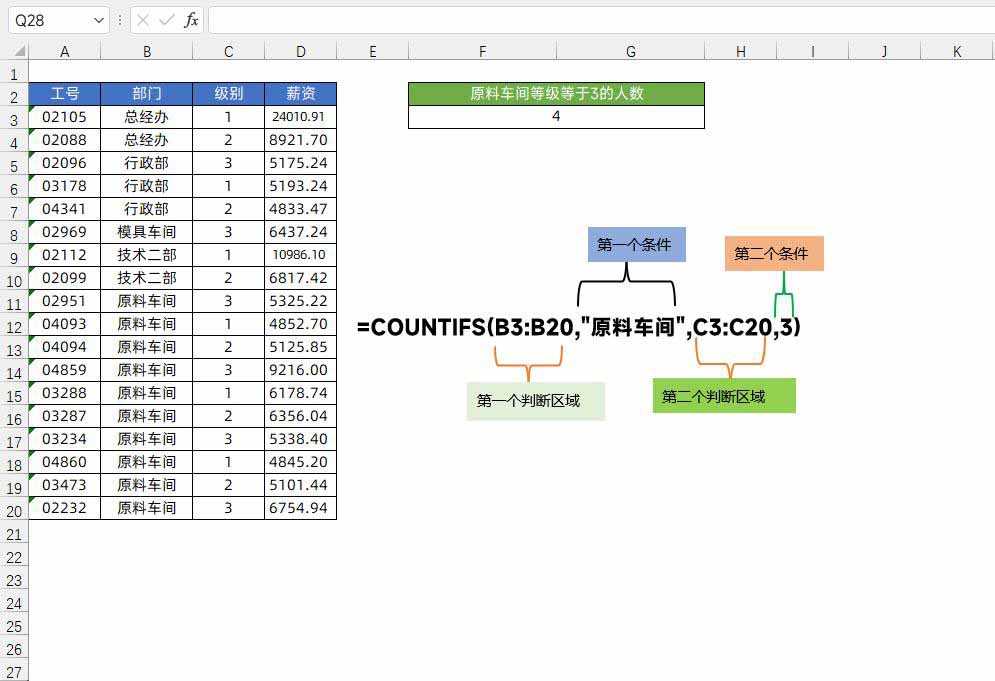
Task: Click the Select All triangle corner icon
Action: click(17, 50)
